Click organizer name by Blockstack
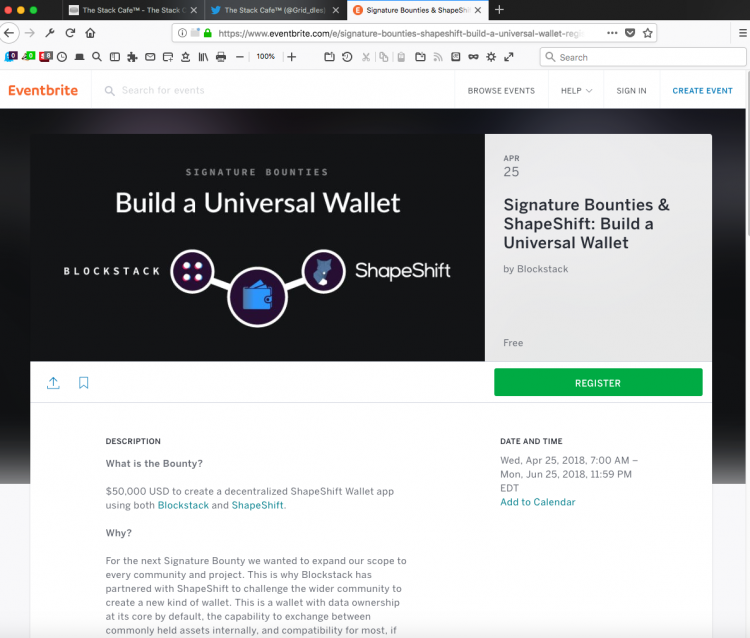 pos(535,269)
